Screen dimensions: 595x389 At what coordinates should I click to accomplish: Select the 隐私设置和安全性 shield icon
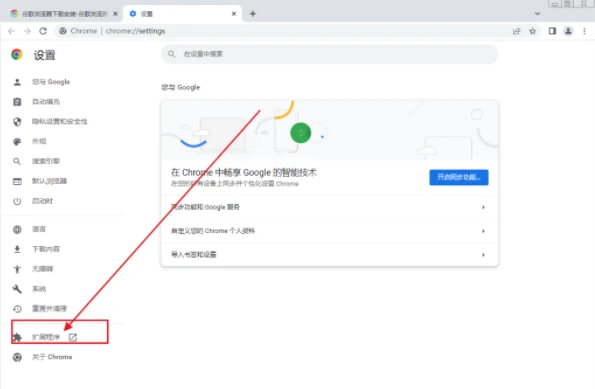point(17,121)
